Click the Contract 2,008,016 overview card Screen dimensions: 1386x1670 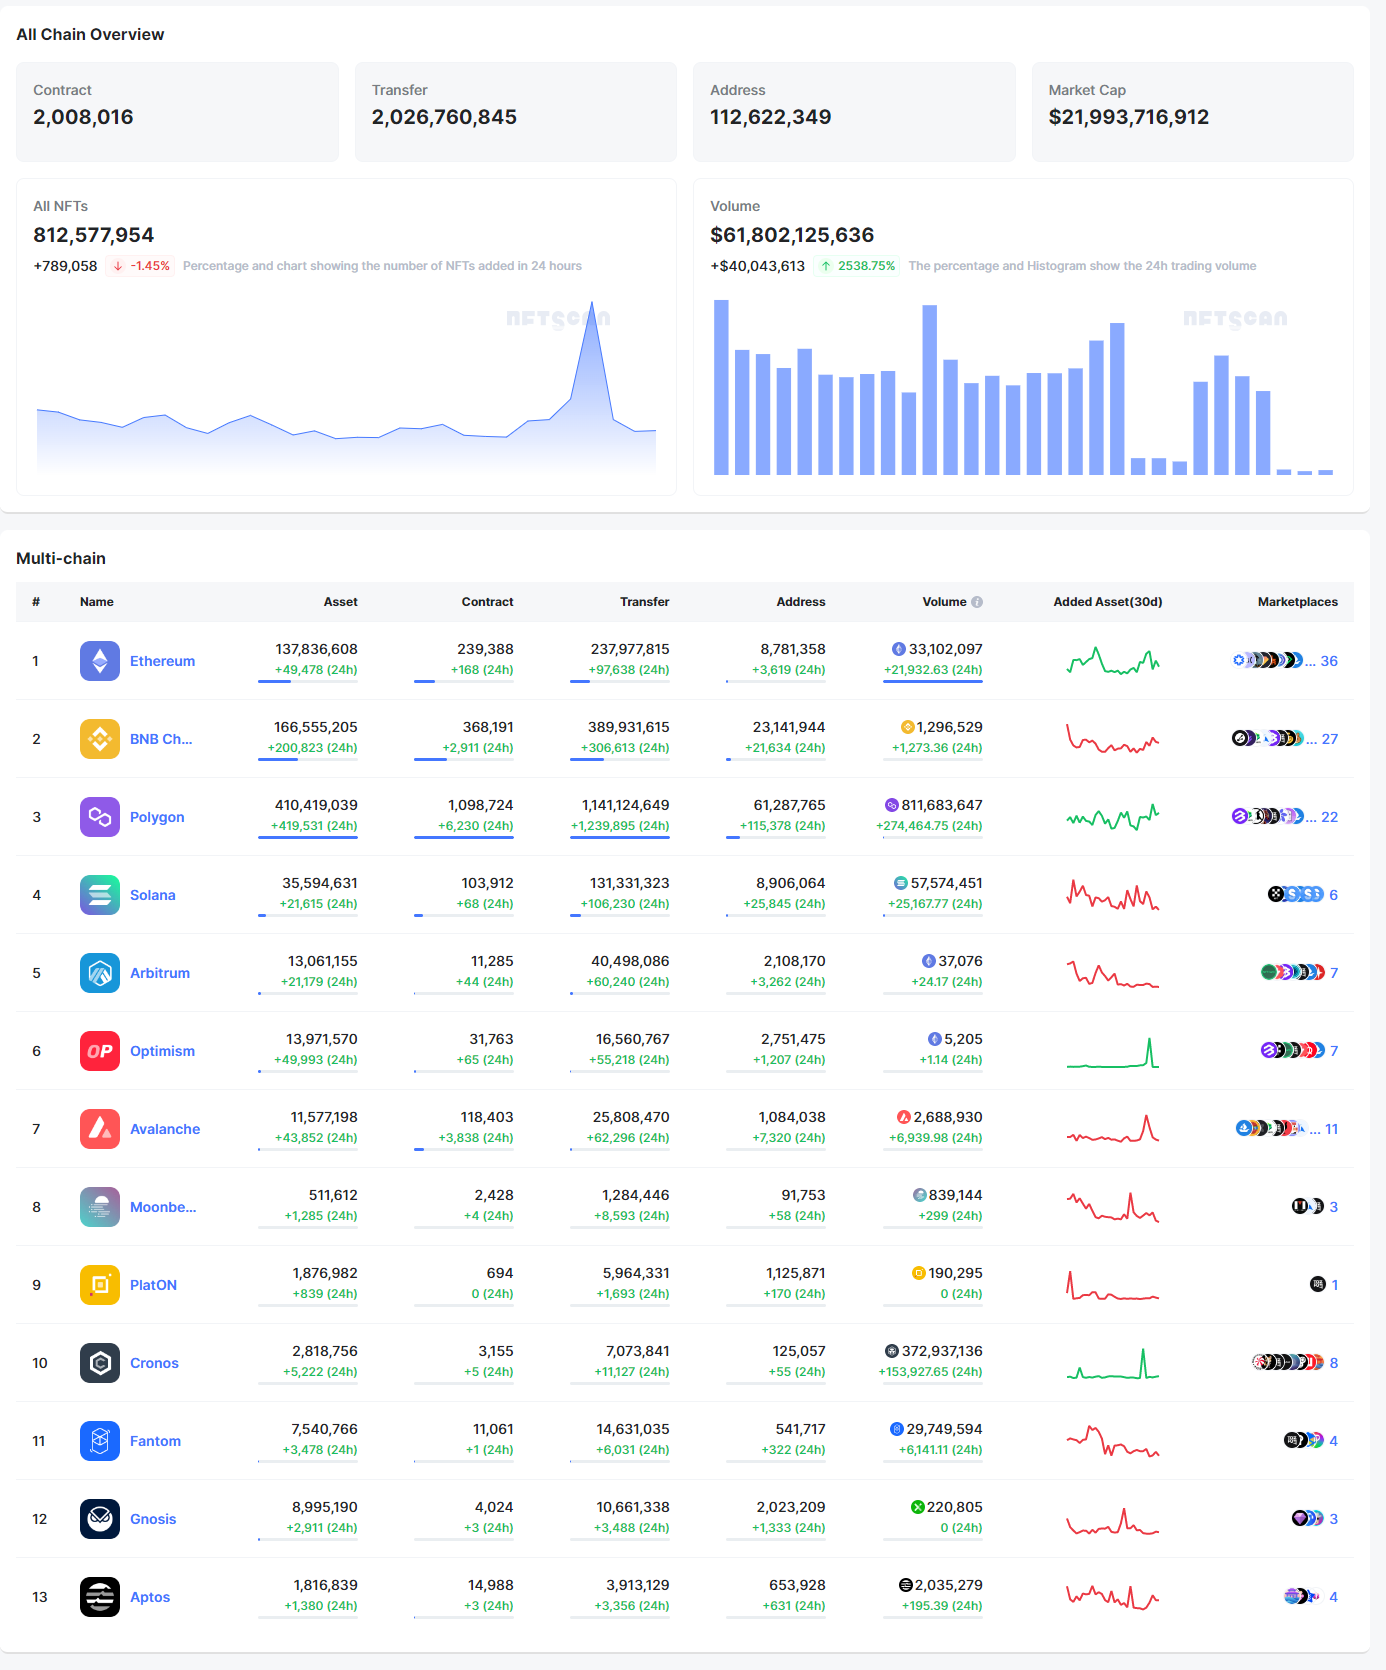(x=177, y=112)
